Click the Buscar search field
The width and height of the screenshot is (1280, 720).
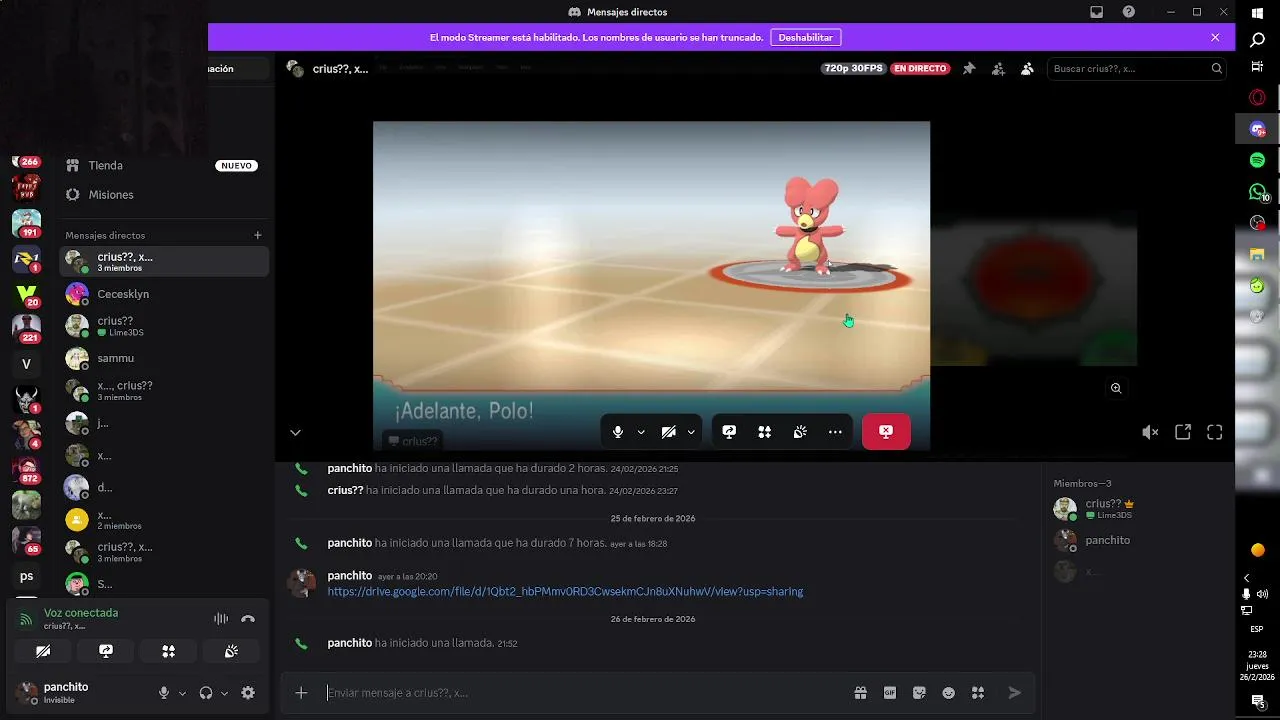[1137, 68]
